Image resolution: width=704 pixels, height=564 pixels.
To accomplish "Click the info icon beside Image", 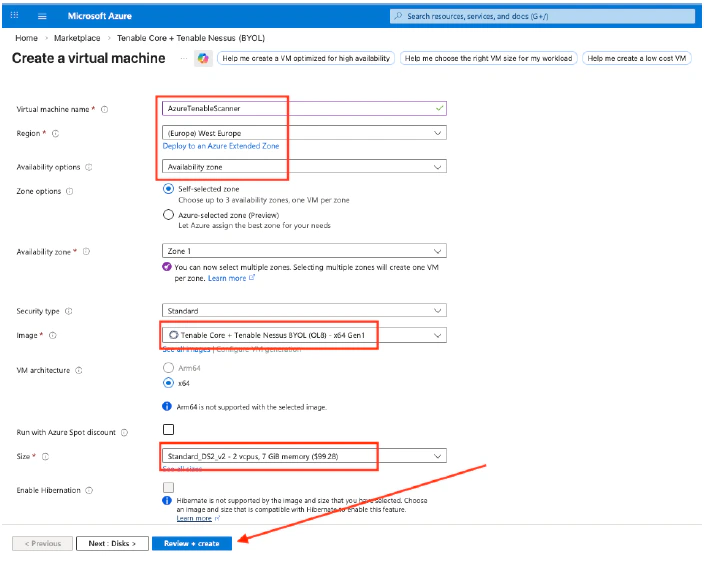I will coord(53,335).
